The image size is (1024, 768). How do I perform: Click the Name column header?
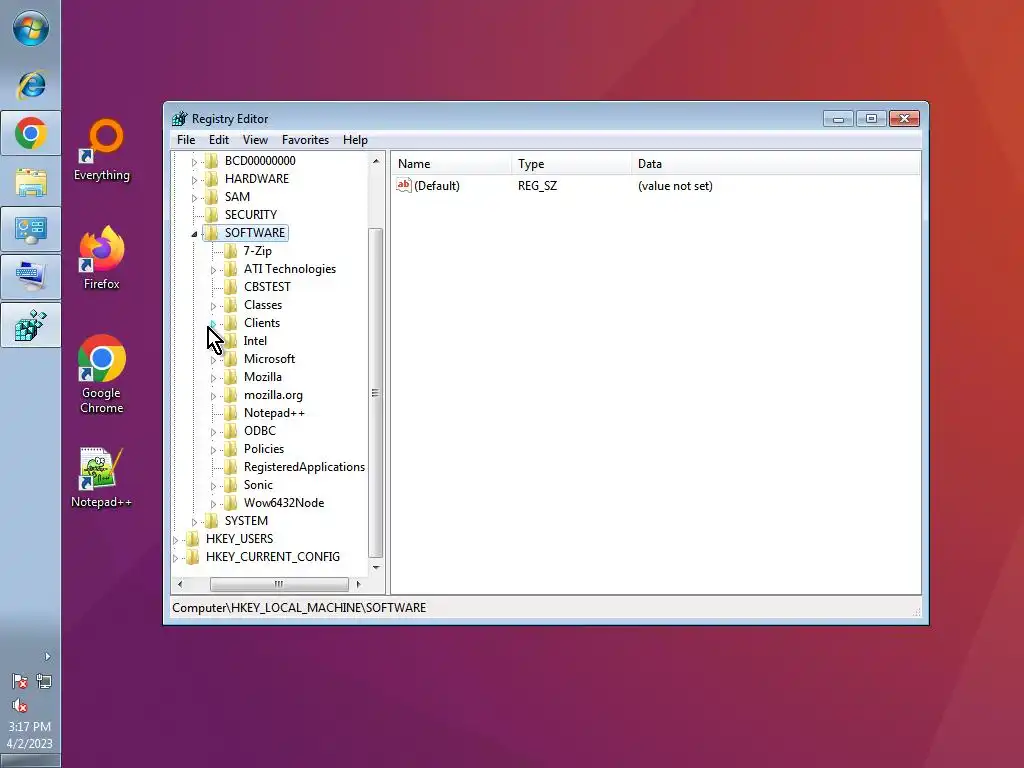click(451, 164)
